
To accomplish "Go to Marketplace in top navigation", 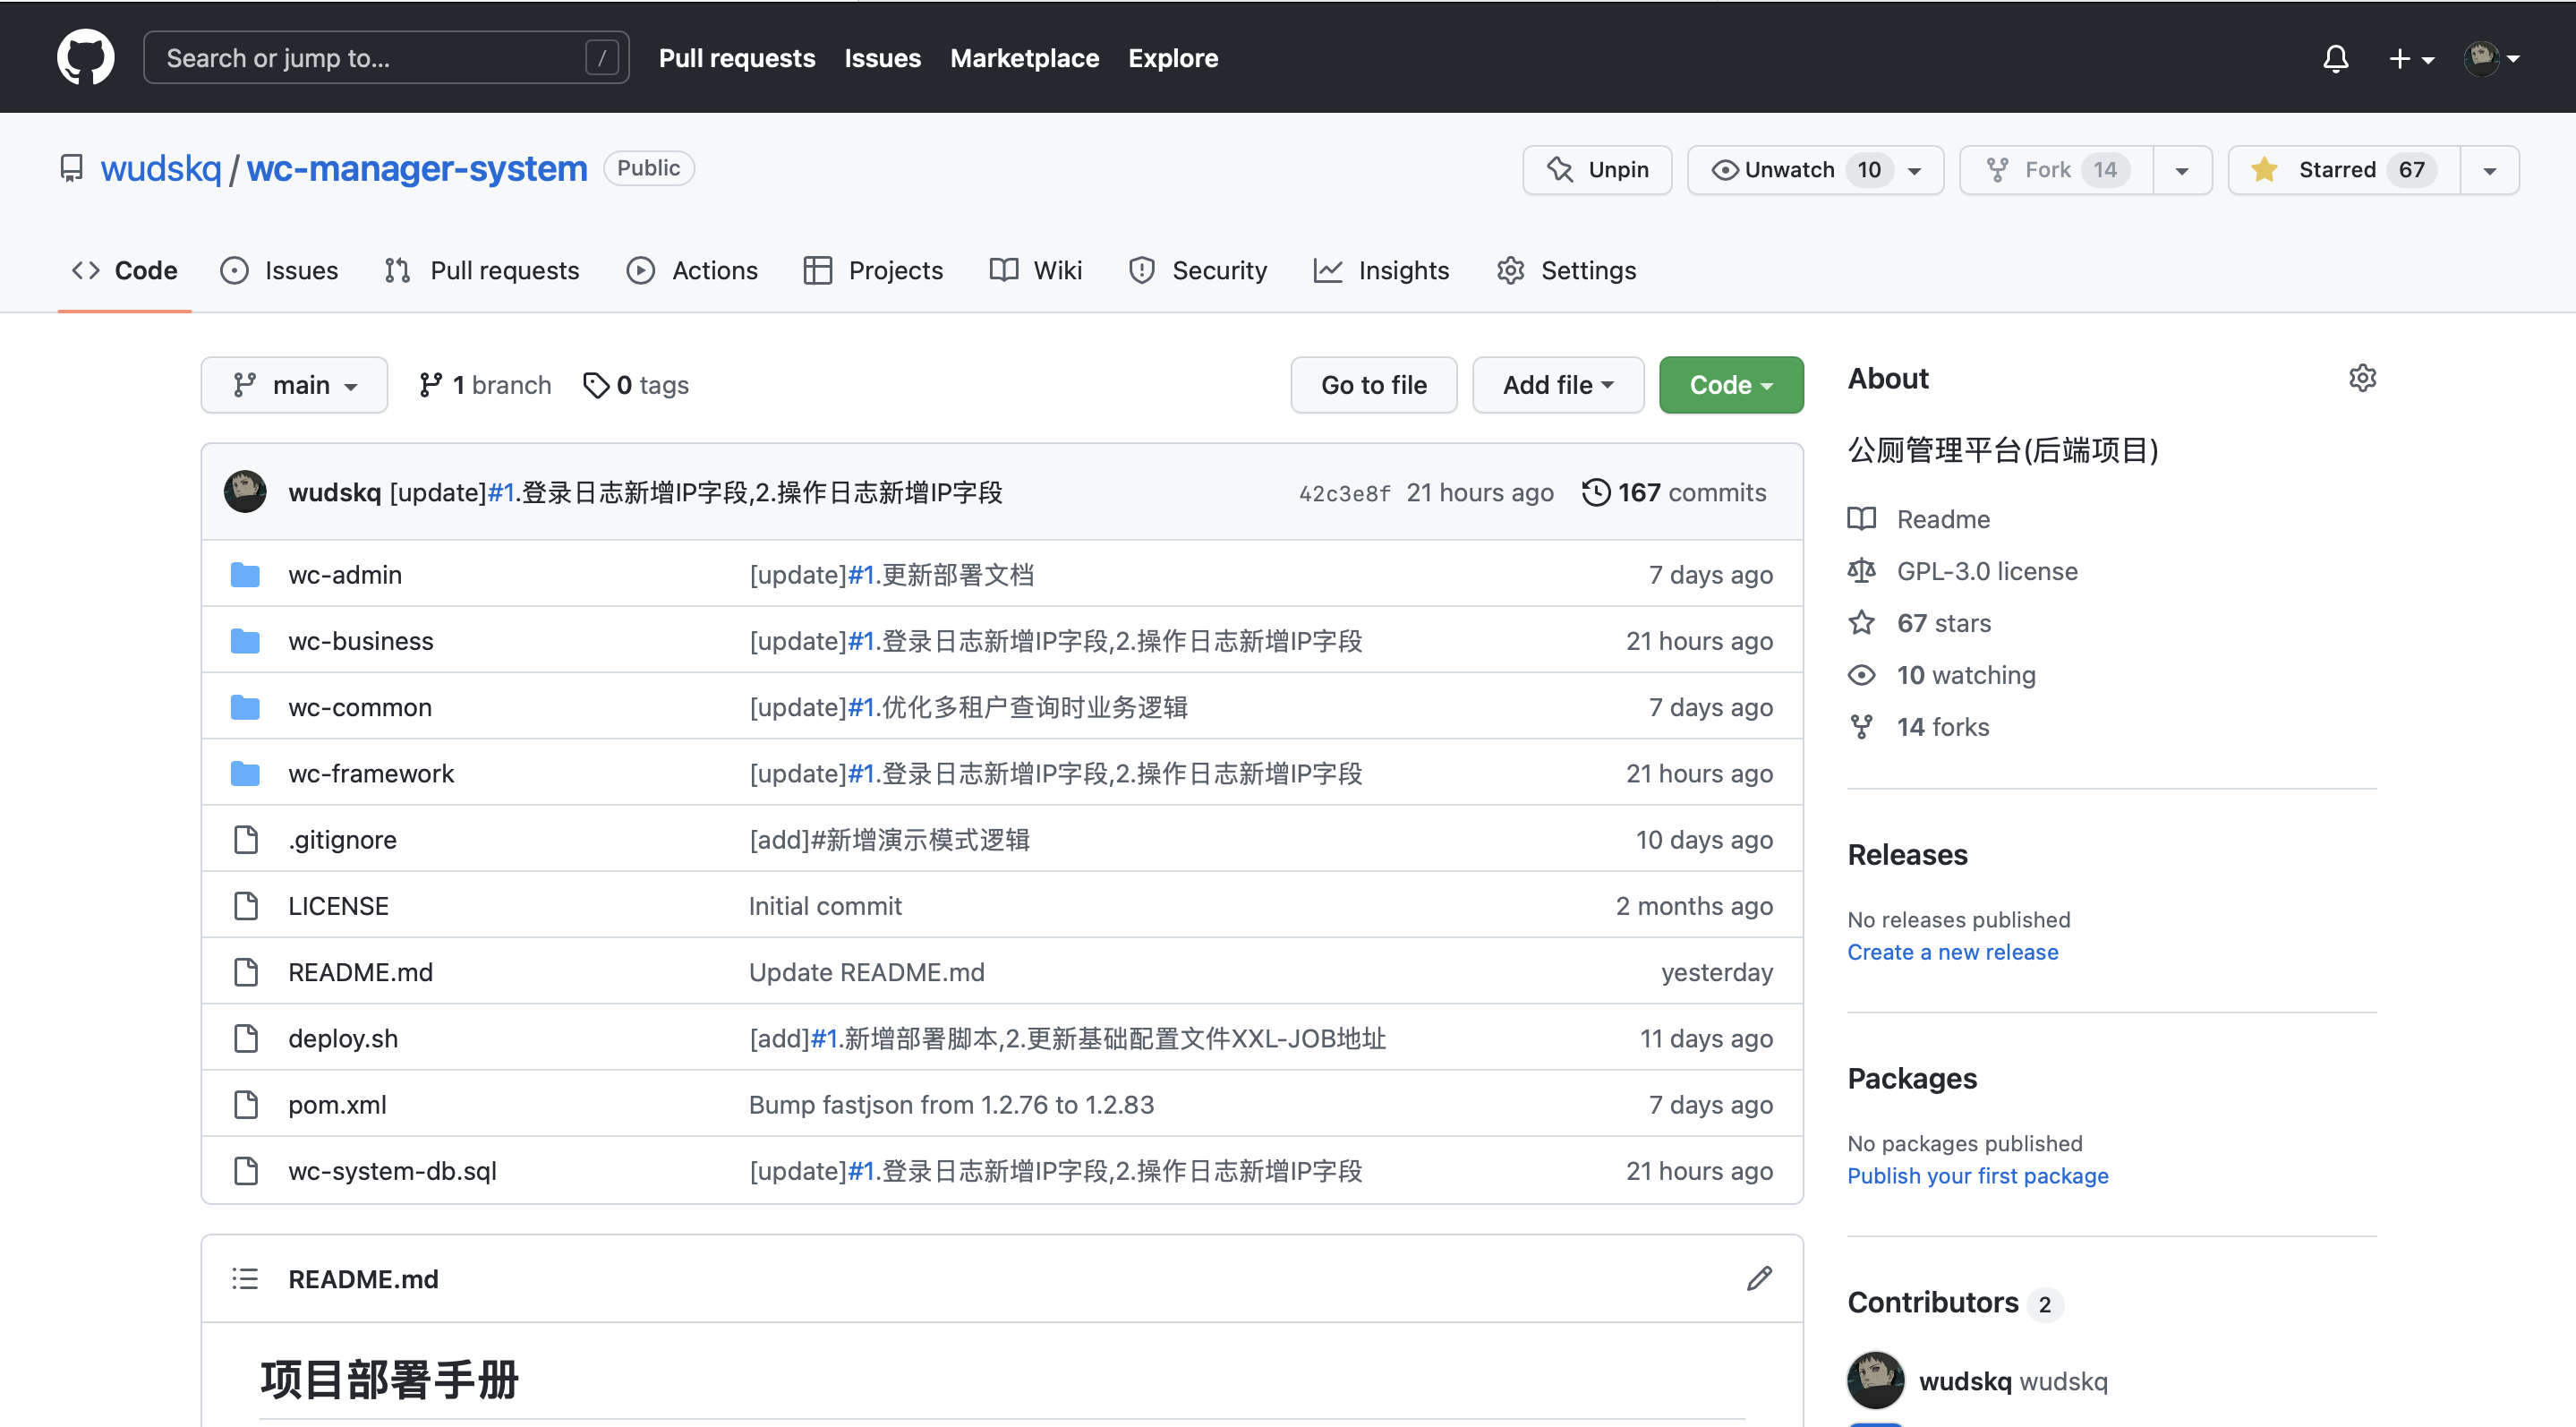I will pos(1024,58).
